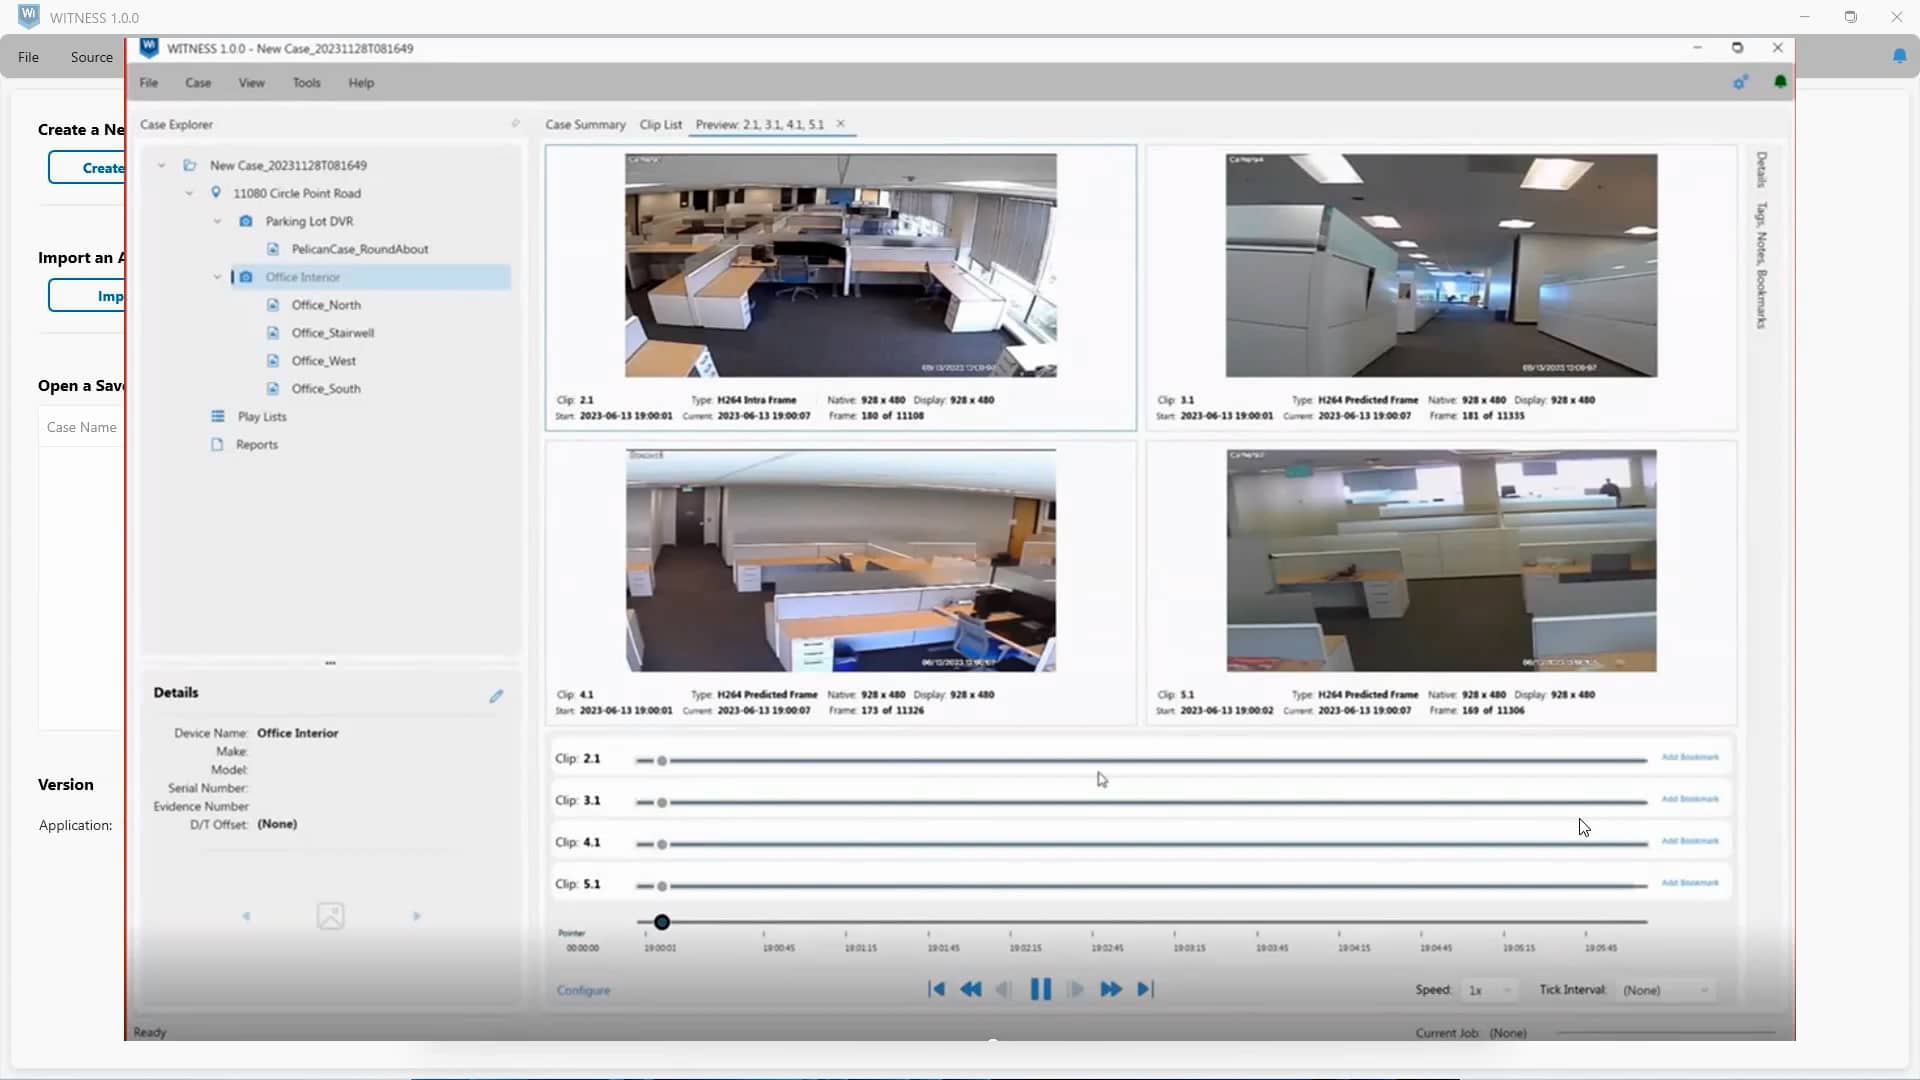Jump to end with skip-to-end button
The width and height of the screenshot is (1920, 1080).
(x=1147, y=989)
